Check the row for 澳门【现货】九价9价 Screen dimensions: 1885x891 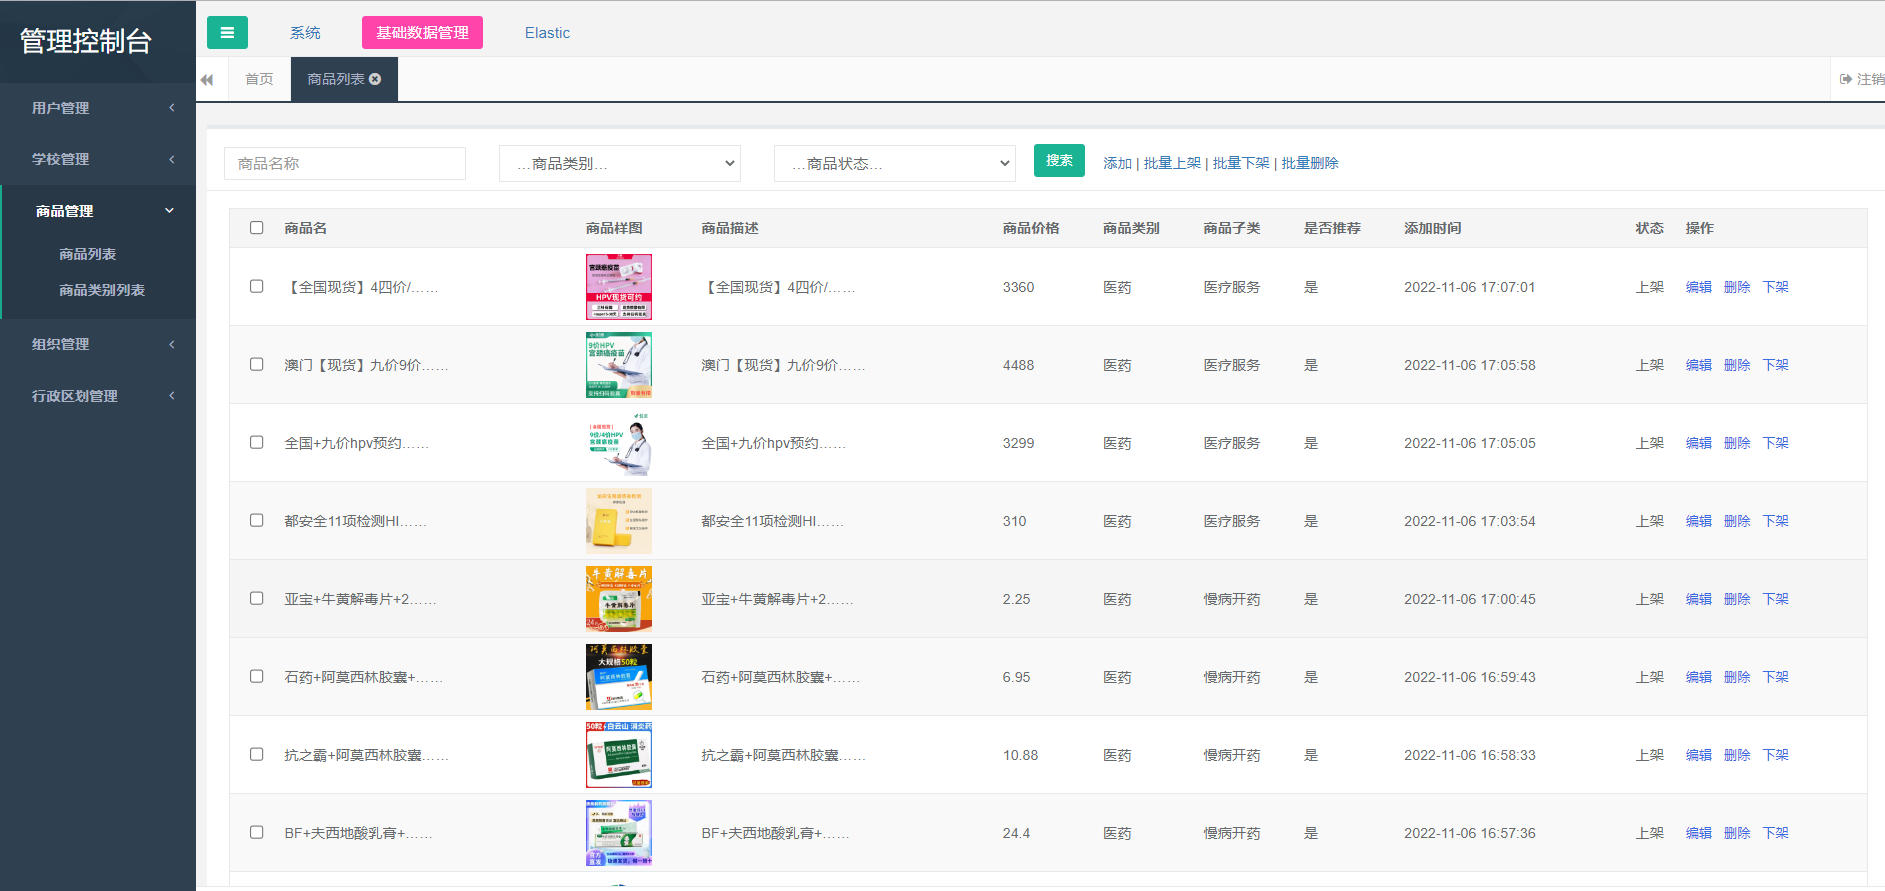pos(257,364)
